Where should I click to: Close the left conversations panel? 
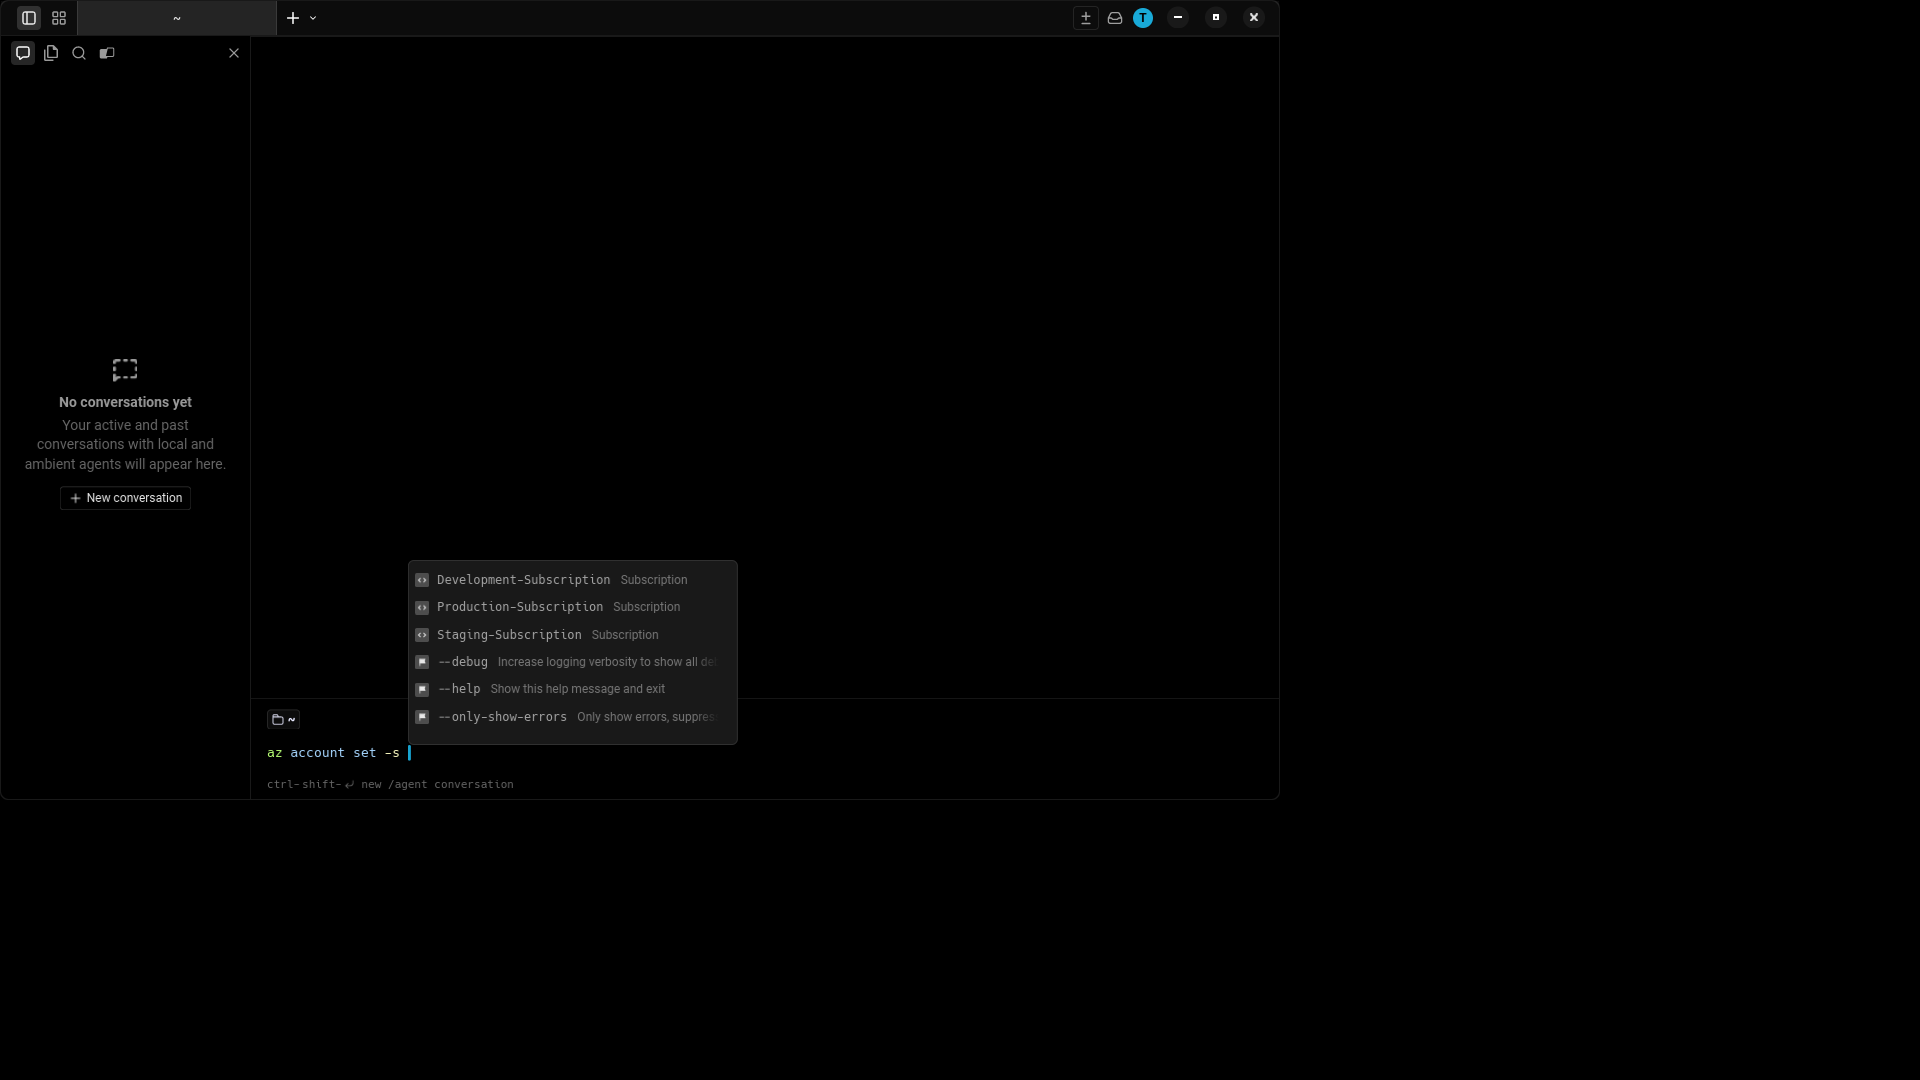(x=234, y=53)
